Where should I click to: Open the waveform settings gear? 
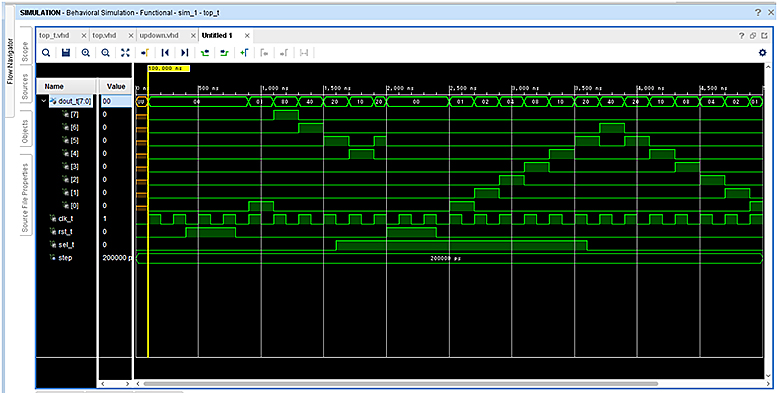tap(763, 53)
